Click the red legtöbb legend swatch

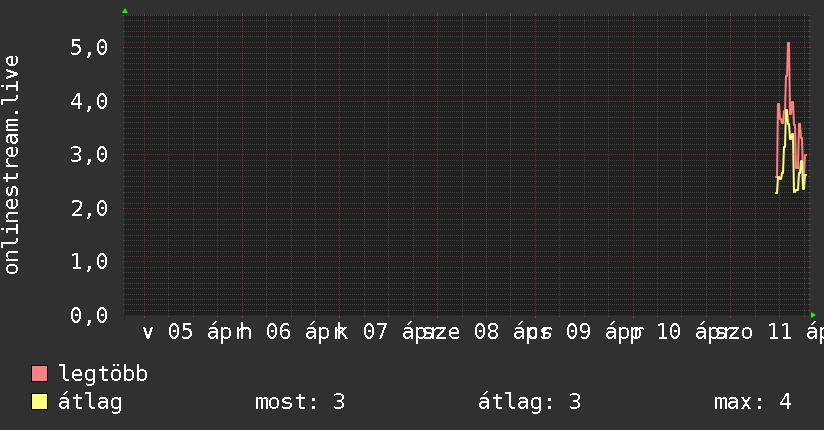[40, 374]
